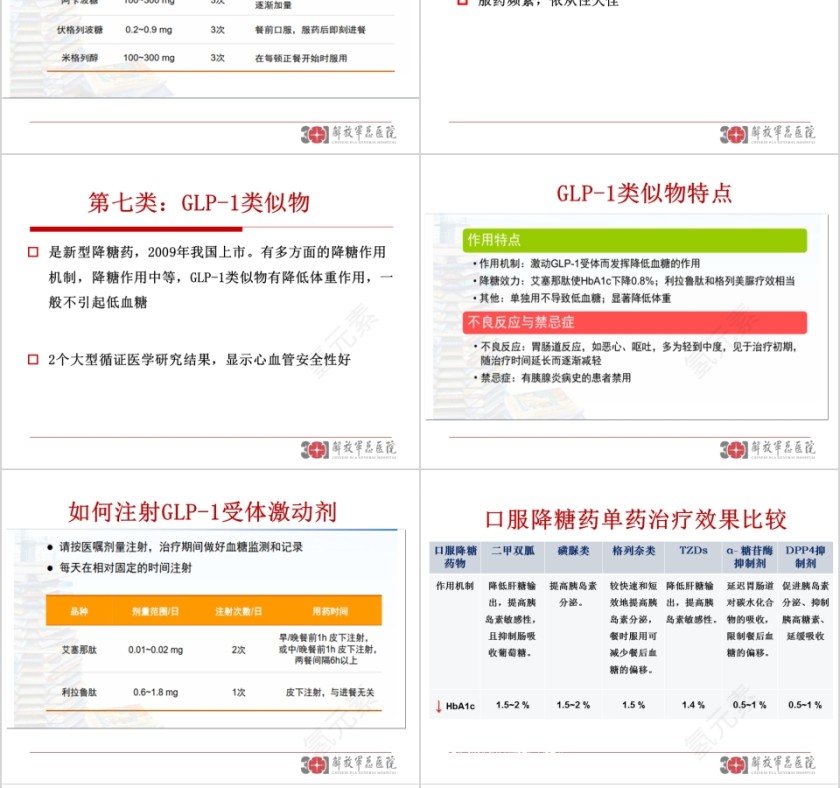Select the 二甲双胍 column header
The image size is (840, 788).
click(x=510, y=549)
